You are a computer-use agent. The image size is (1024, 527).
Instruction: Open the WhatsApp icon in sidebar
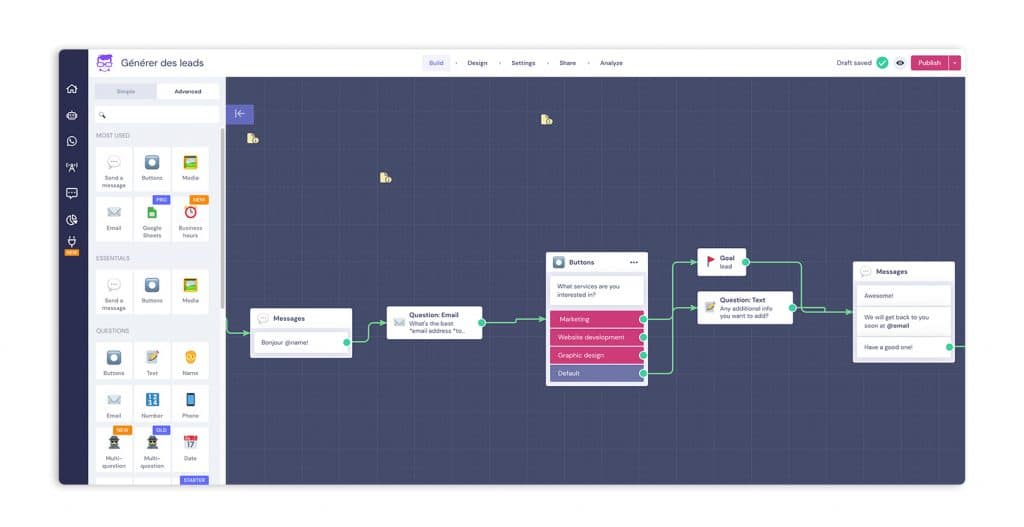(x=72, y=141)
